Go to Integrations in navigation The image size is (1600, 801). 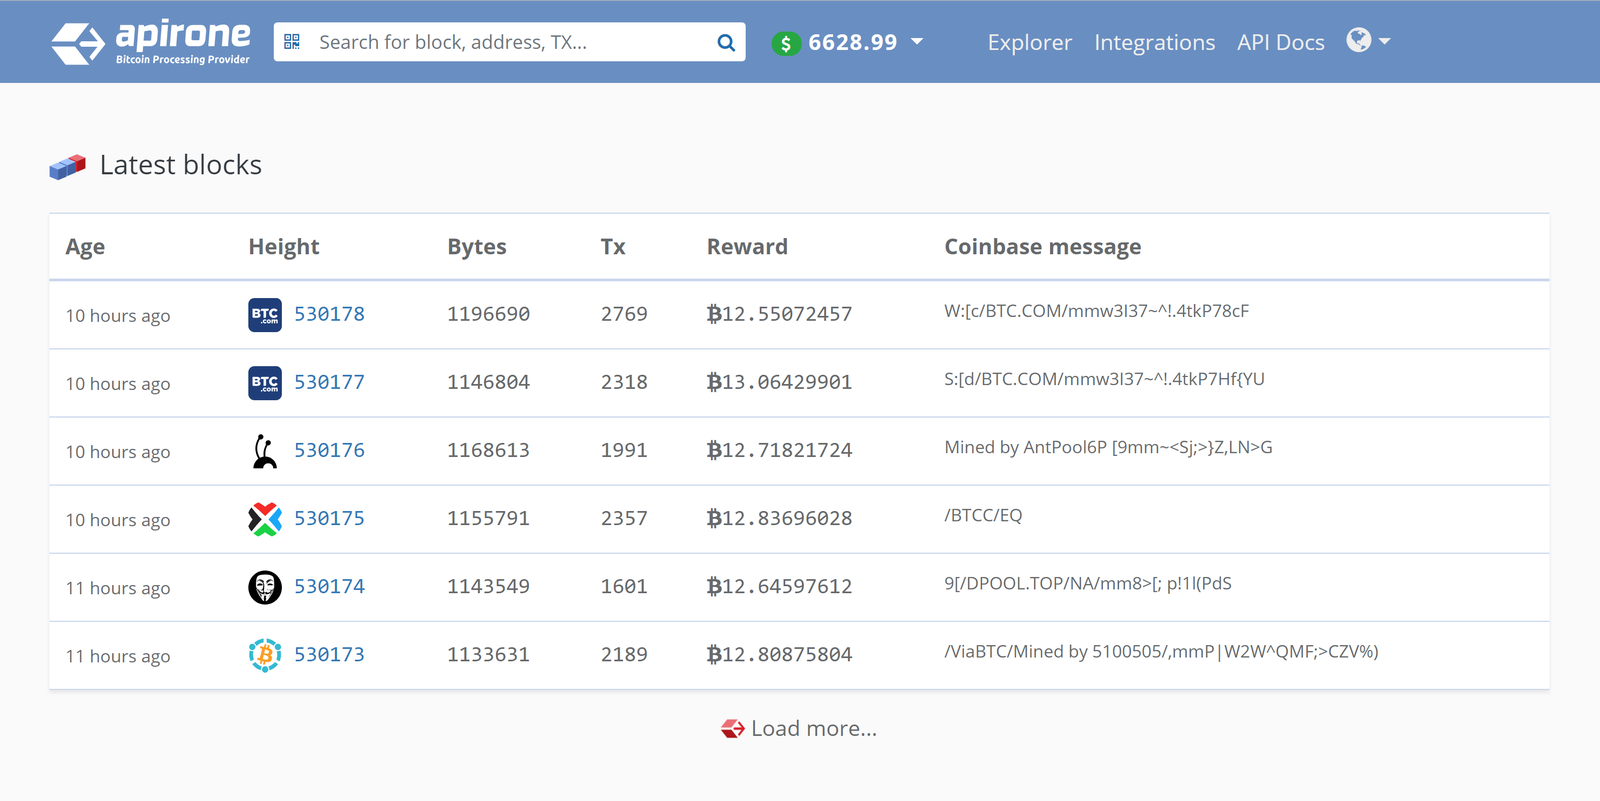click(1154, 42)
